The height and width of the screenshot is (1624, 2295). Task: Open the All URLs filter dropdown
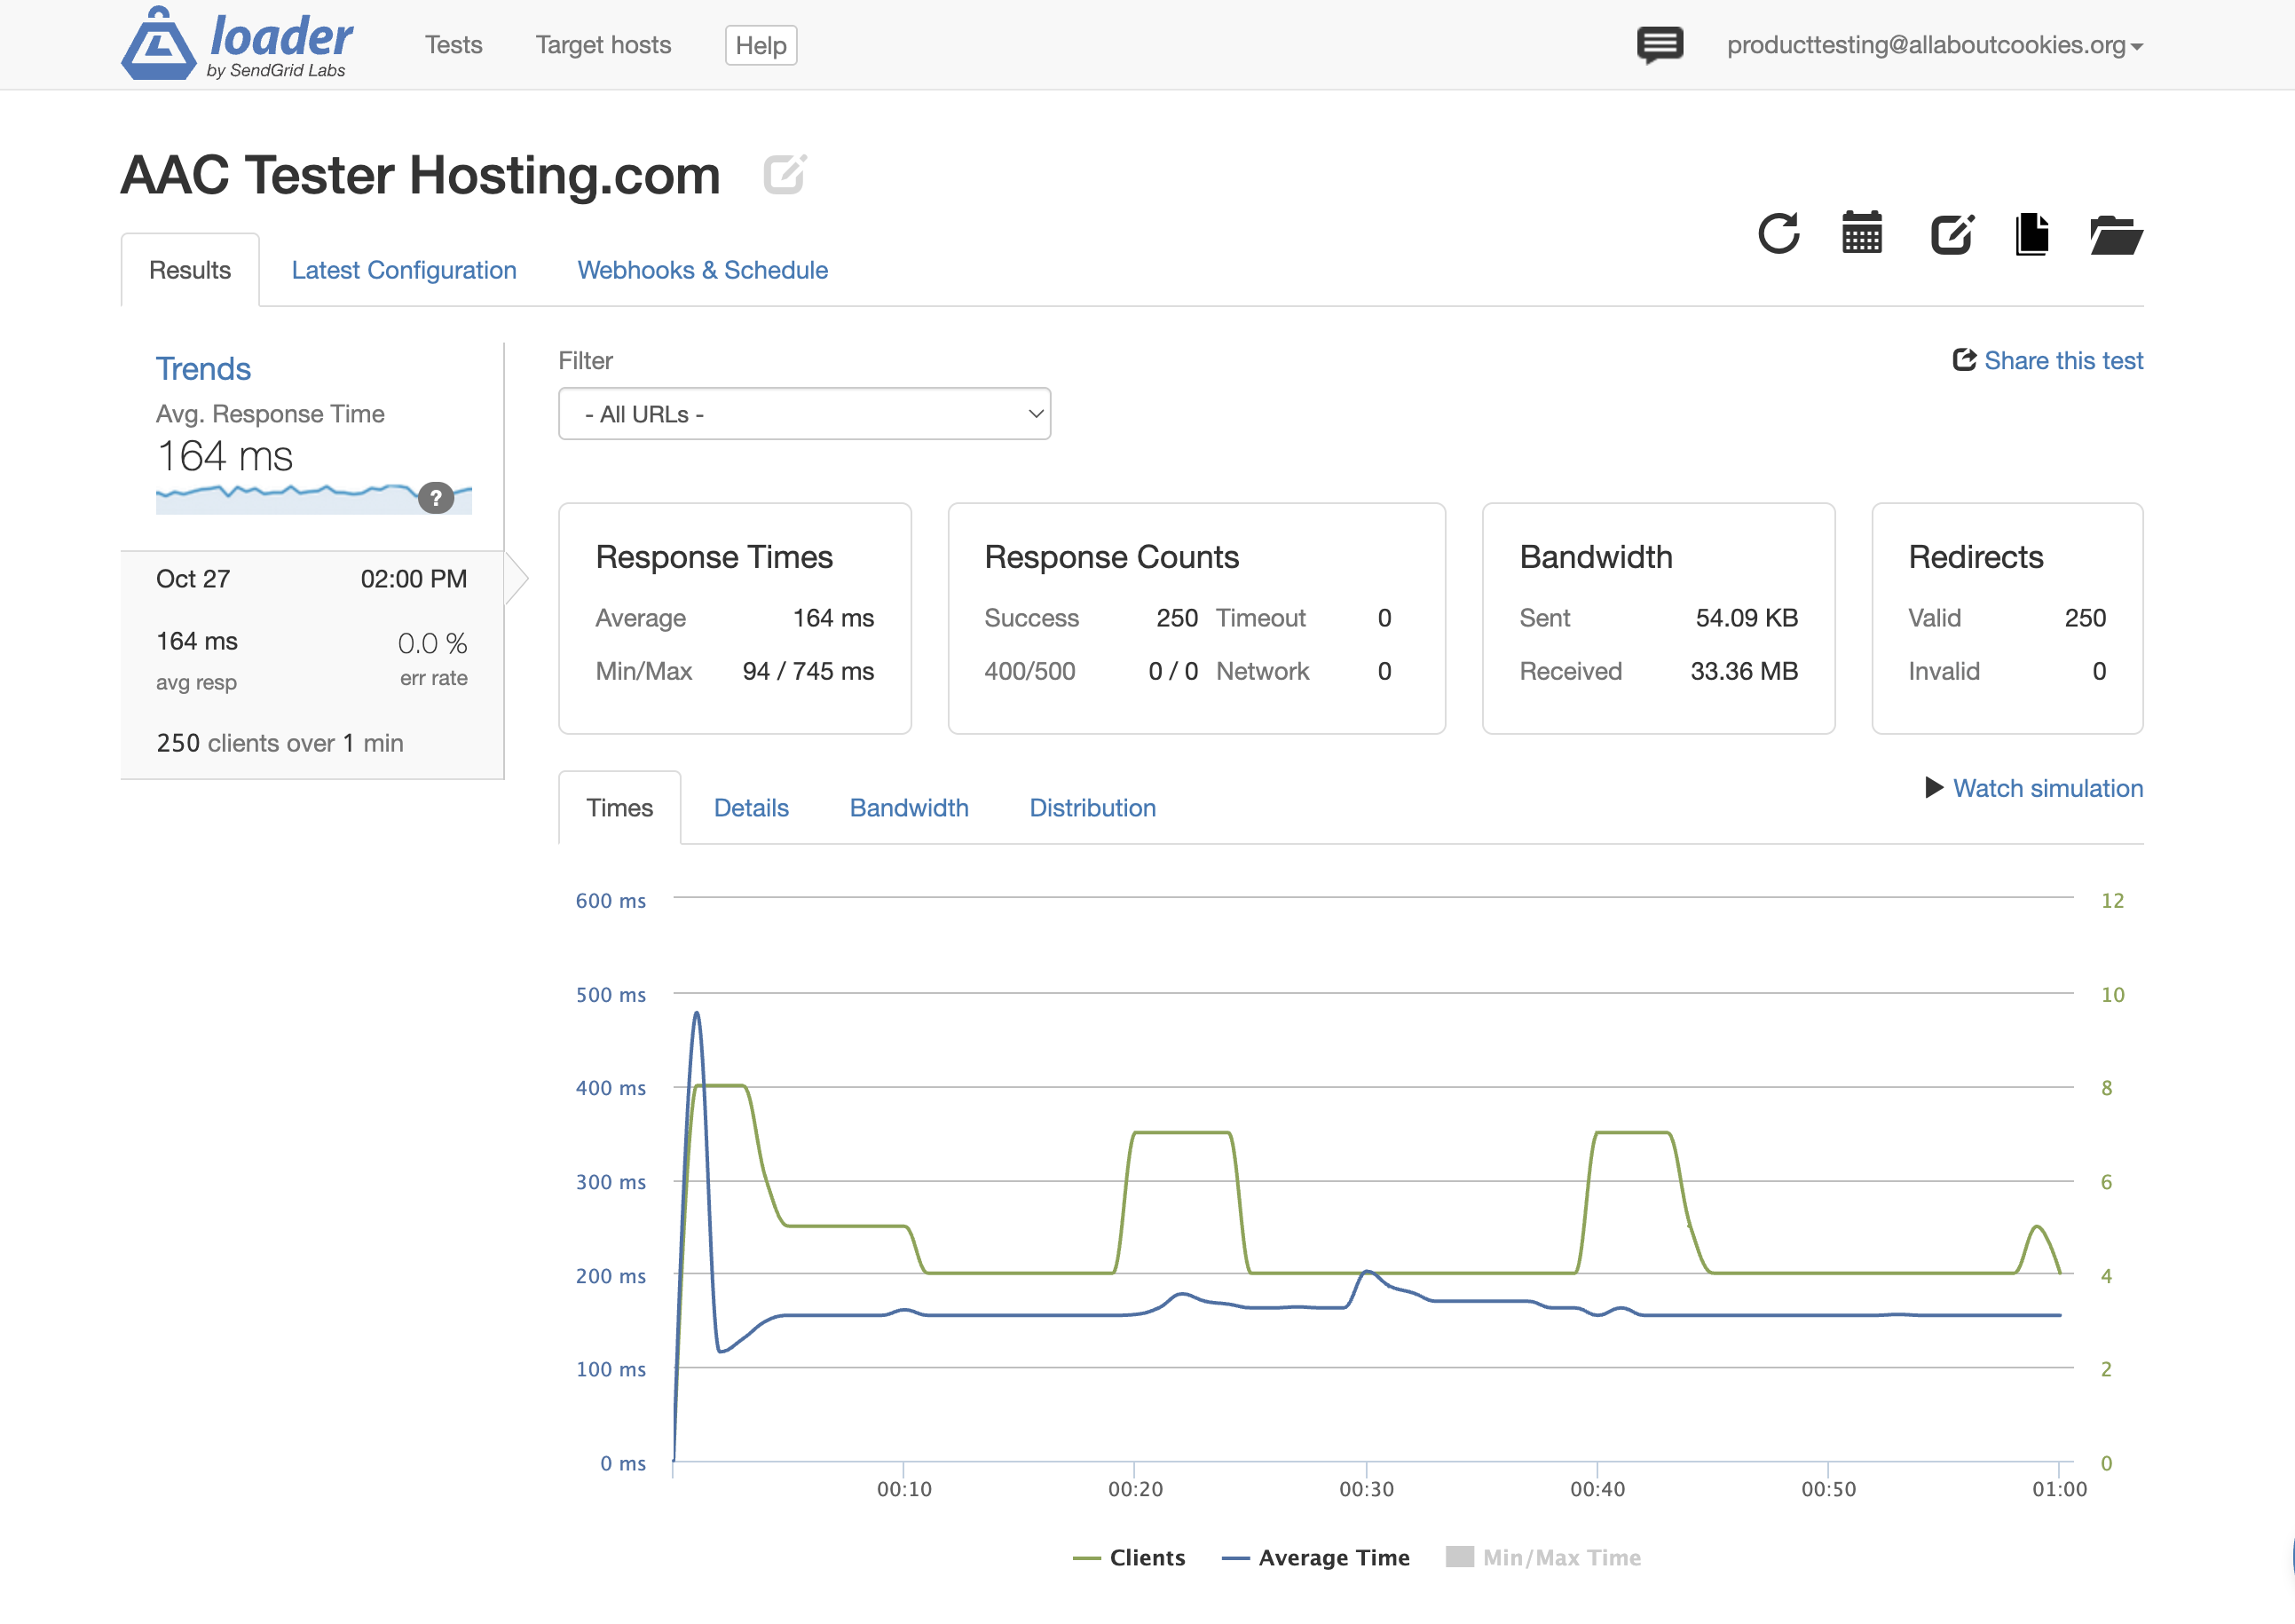coord(804,414)
